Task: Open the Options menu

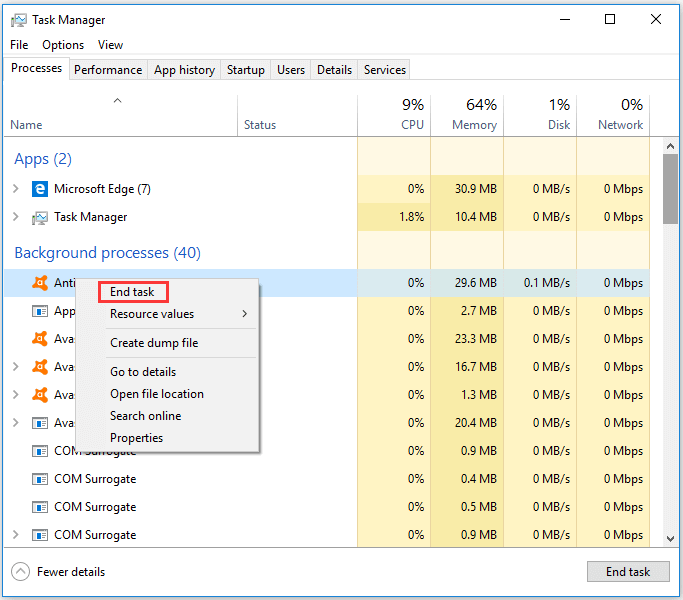Action: [63, 45]
